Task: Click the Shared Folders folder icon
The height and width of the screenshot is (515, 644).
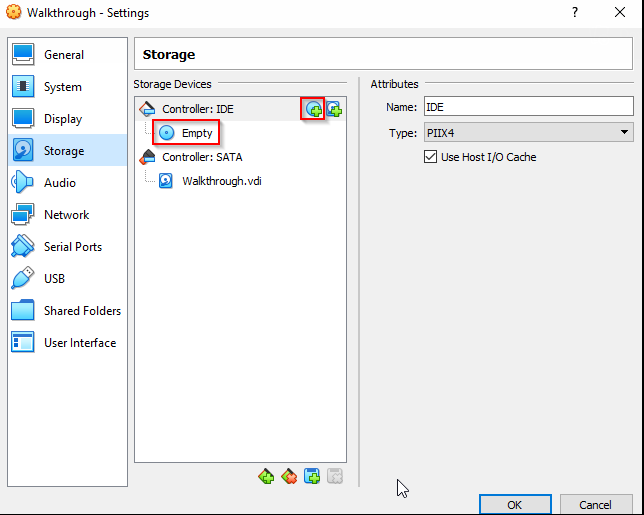Action: coord(23,311)
